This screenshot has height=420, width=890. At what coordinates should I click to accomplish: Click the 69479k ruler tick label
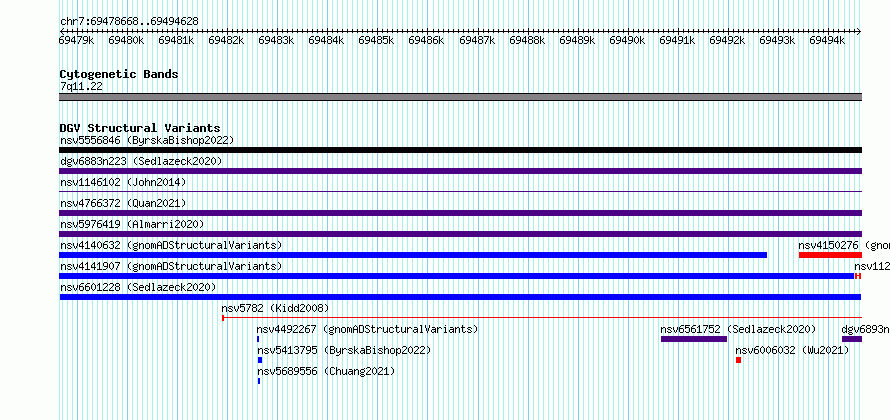coord(77,40)
